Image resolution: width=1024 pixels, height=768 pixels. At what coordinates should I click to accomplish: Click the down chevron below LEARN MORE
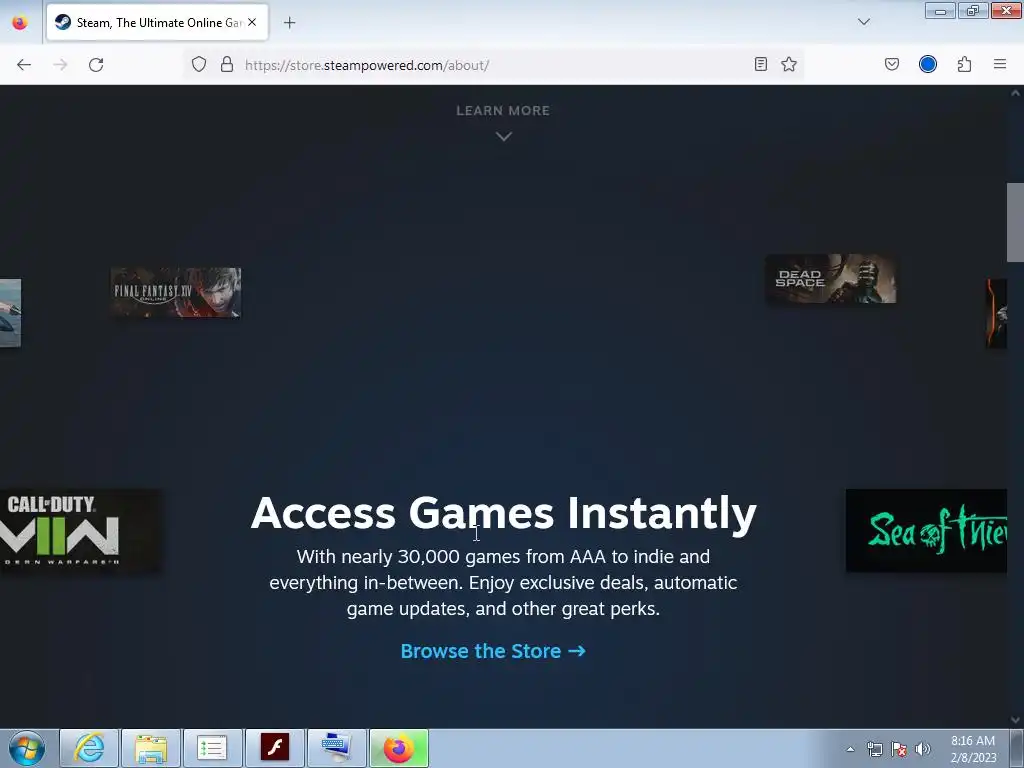(504, 136)
